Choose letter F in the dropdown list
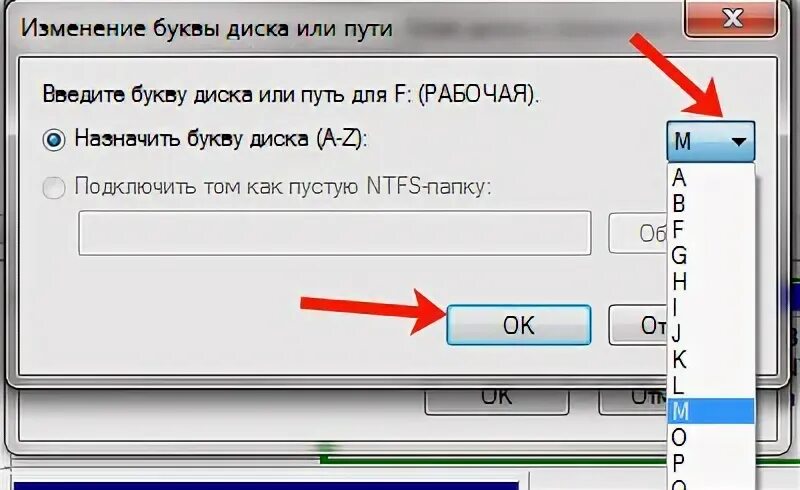Screen dimensions: 800x490 tap(711, 230)
